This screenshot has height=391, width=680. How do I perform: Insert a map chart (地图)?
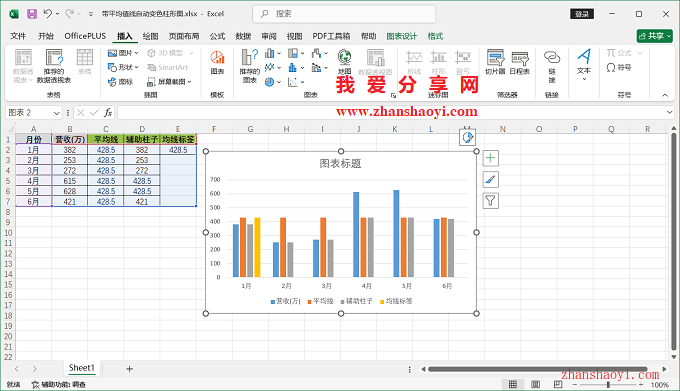pos(344,62)
